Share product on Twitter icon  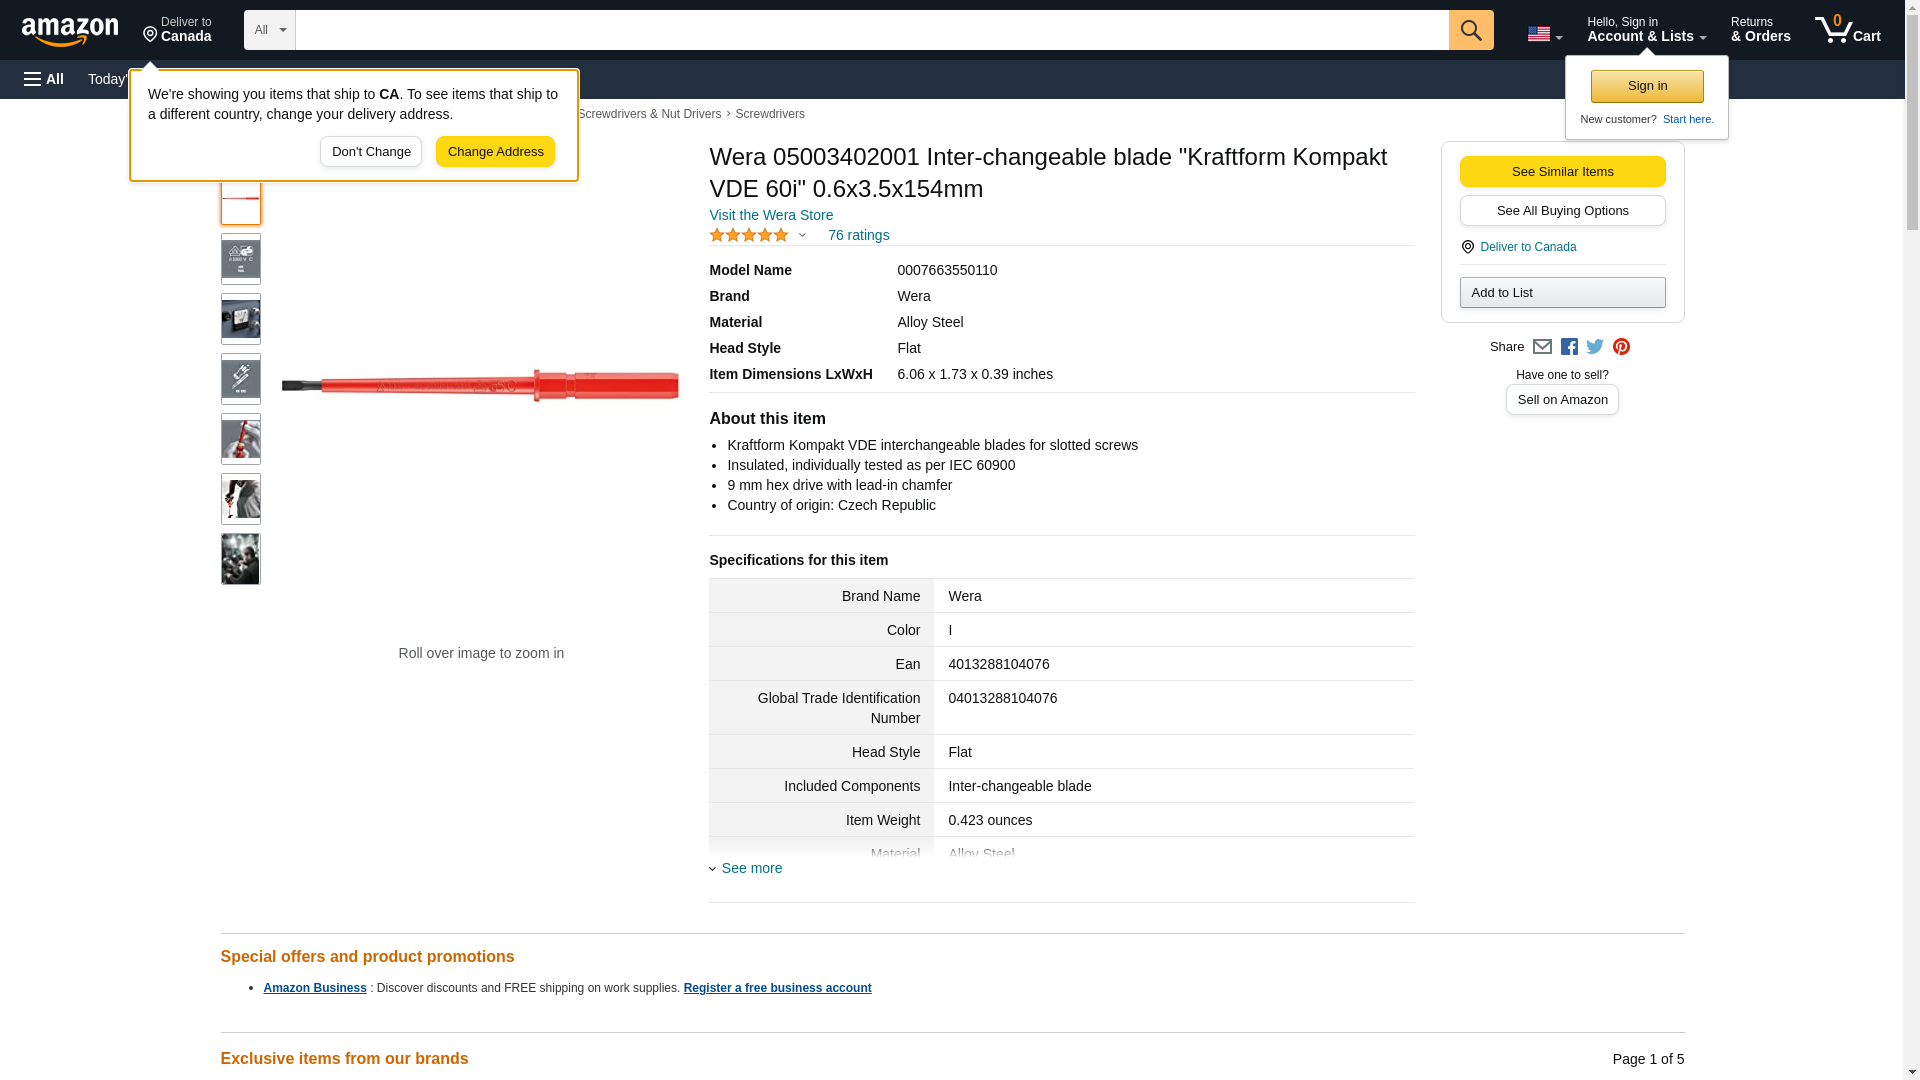(1595, 347)
